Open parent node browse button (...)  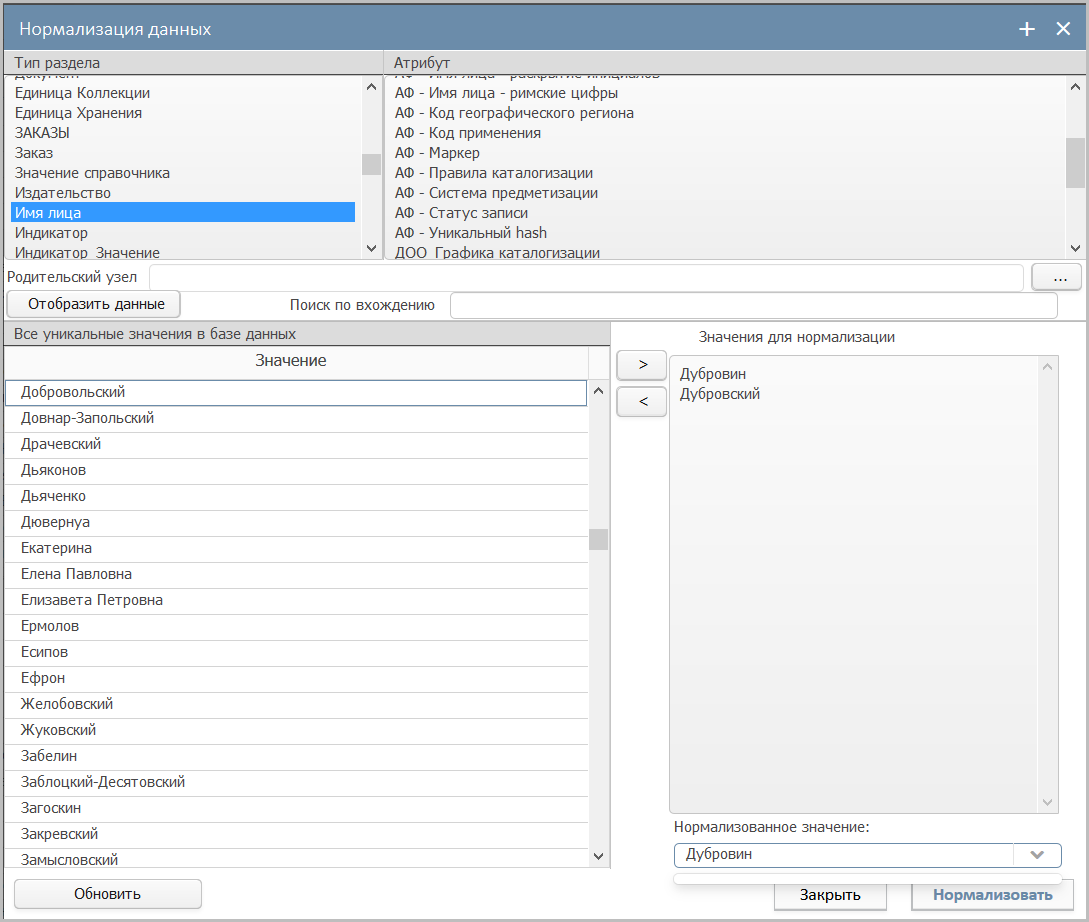pos(1056,277)
